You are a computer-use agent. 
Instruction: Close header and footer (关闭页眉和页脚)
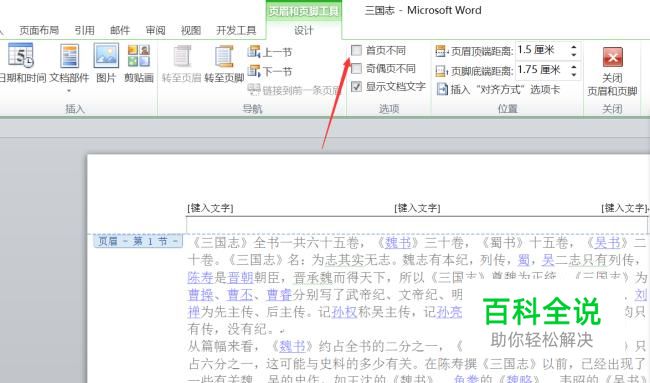[x=612, y=70]
